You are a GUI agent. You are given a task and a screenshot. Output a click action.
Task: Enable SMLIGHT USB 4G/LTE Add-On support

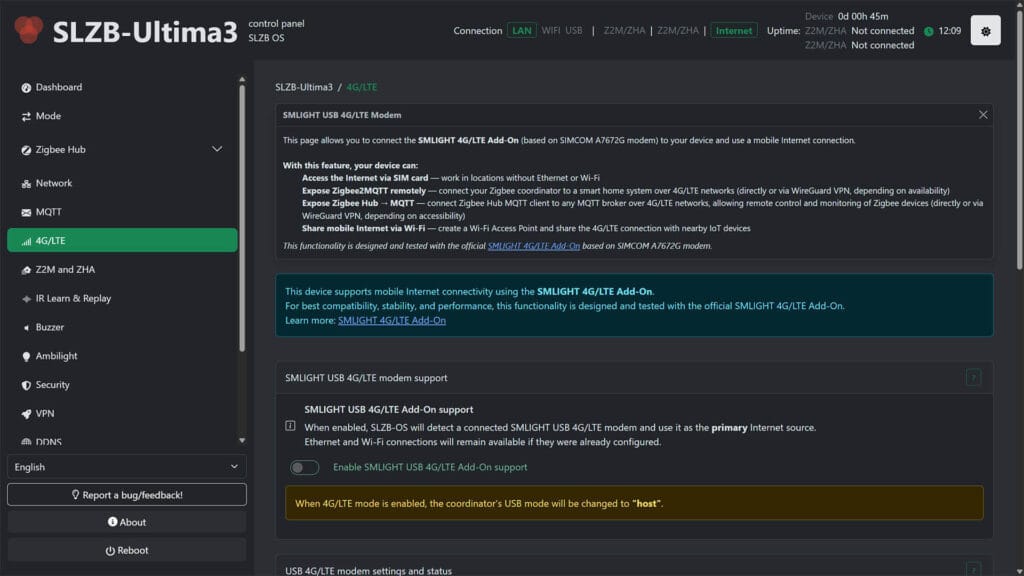[x=305, y=467]
